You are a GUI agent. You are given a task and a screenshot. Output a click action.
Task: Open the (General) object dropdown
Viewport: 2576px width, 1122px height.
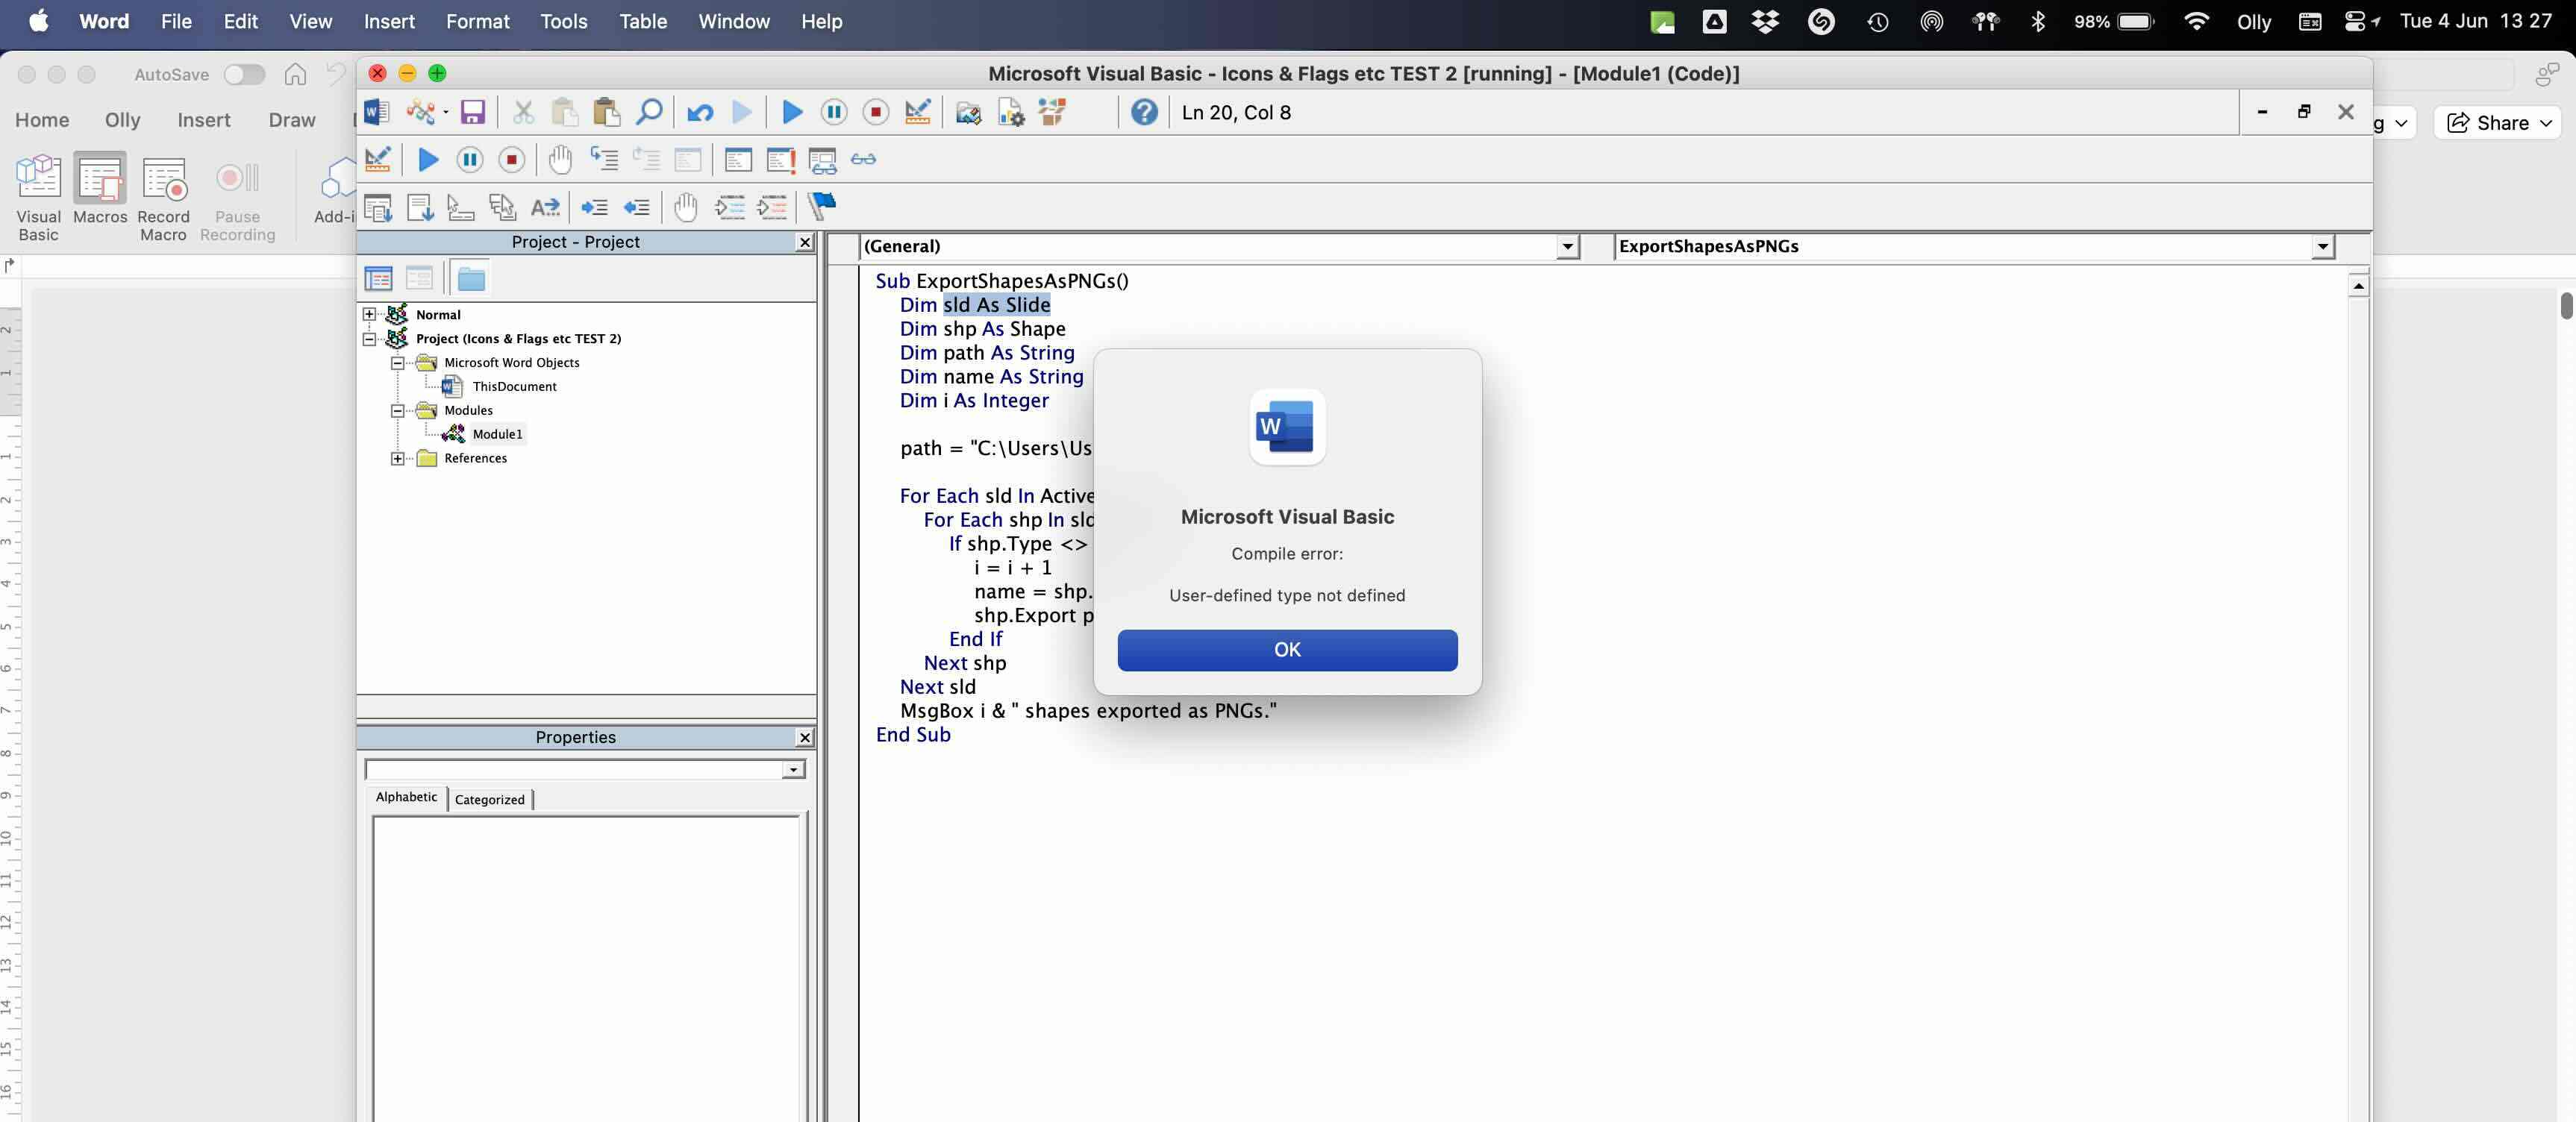click(x=1568, y=247)
